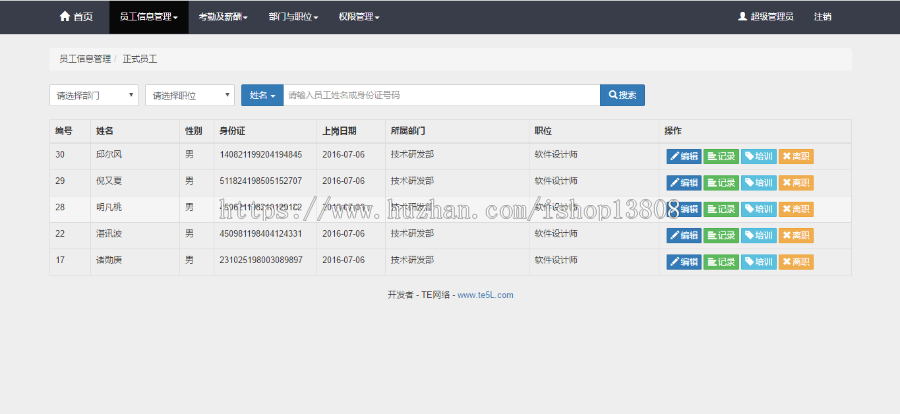This screenshot has width=900, height=414.
Task: Open 记录 for employee number 30
Action: click(x=721, y=156)
